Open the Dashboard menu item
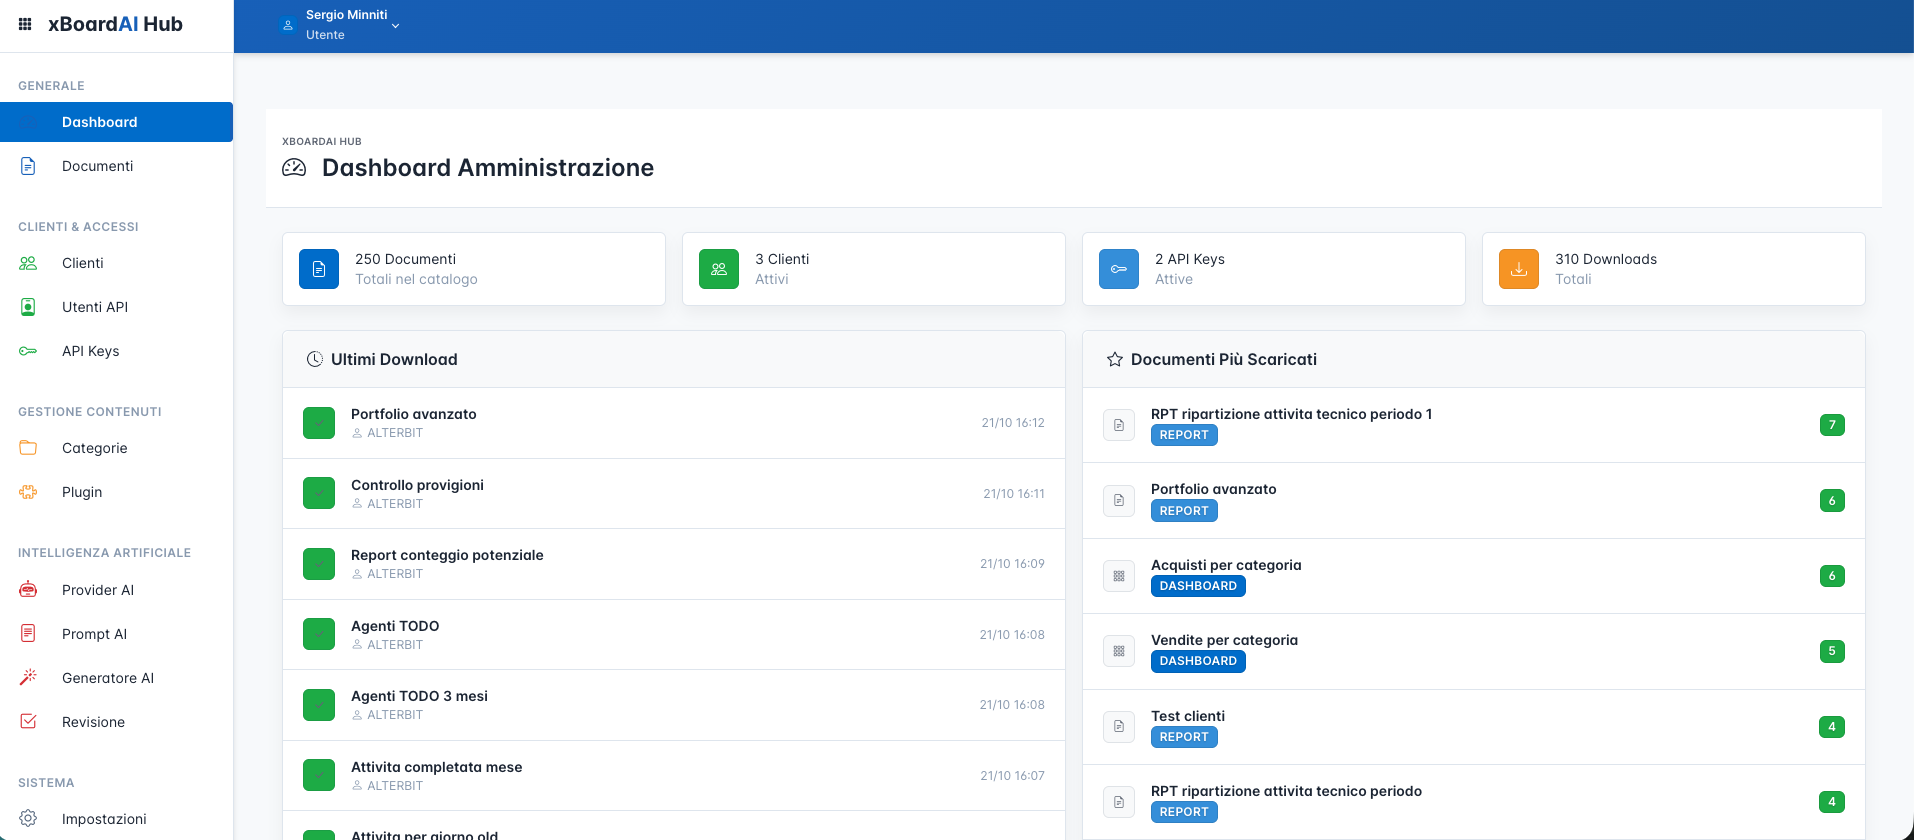1914x840 pixels. tap(116, 122)
